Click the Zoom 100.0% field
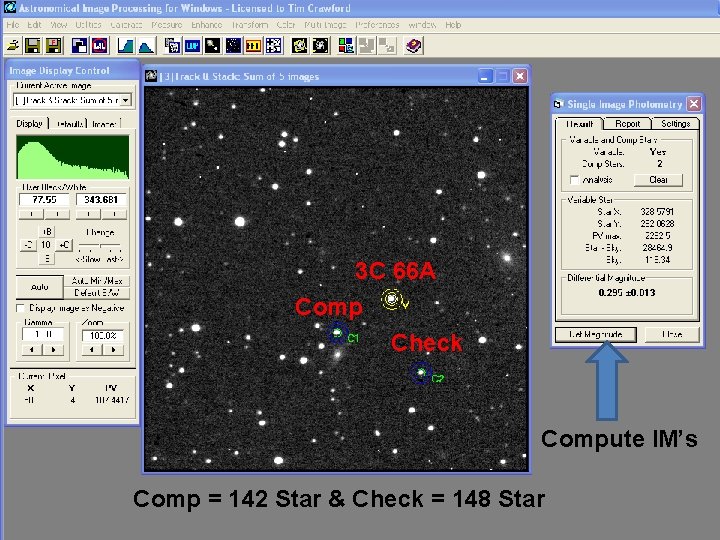 (103, 336)
